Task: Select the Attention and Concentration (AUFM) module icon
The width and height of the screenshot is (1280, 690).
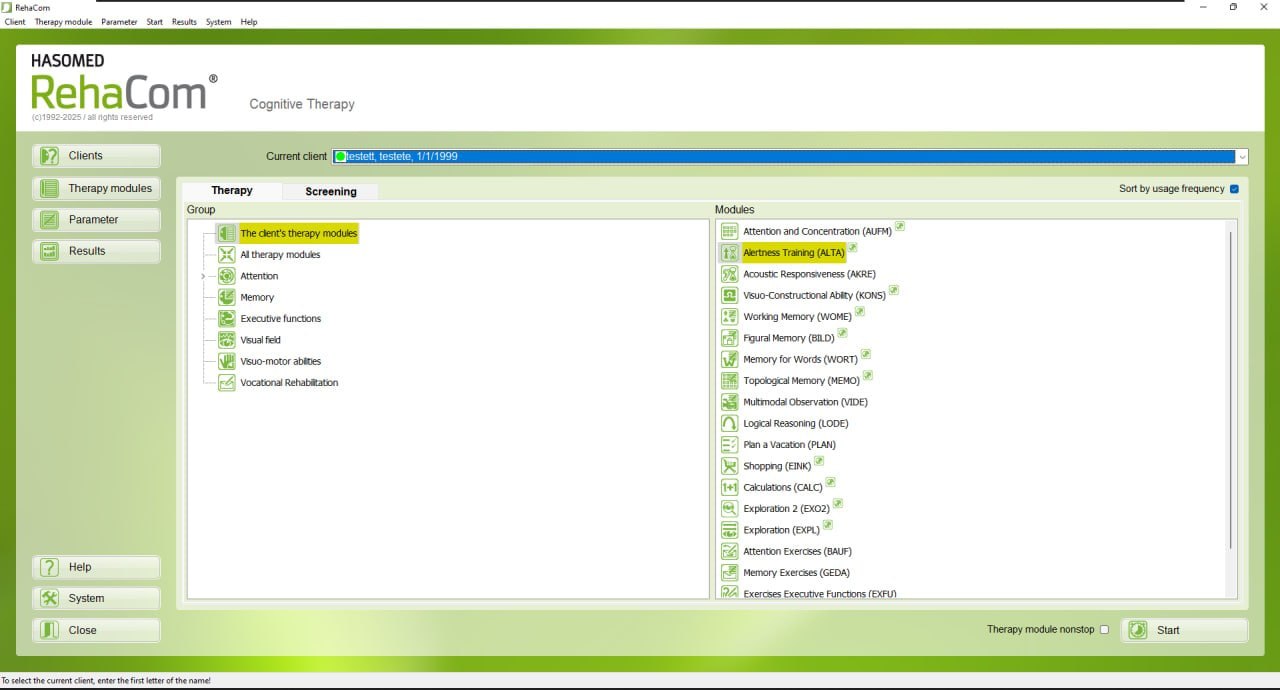Action: tap(729, 231)
